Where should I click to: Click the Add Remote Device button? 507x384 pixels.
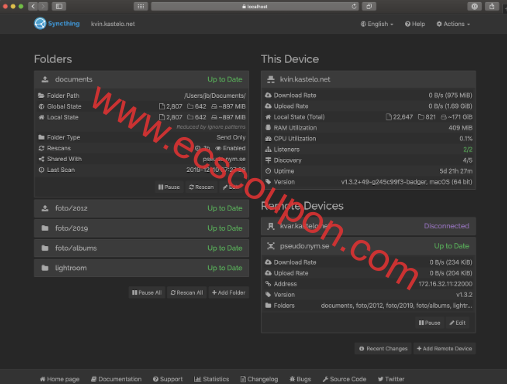(x=444, y=349)
